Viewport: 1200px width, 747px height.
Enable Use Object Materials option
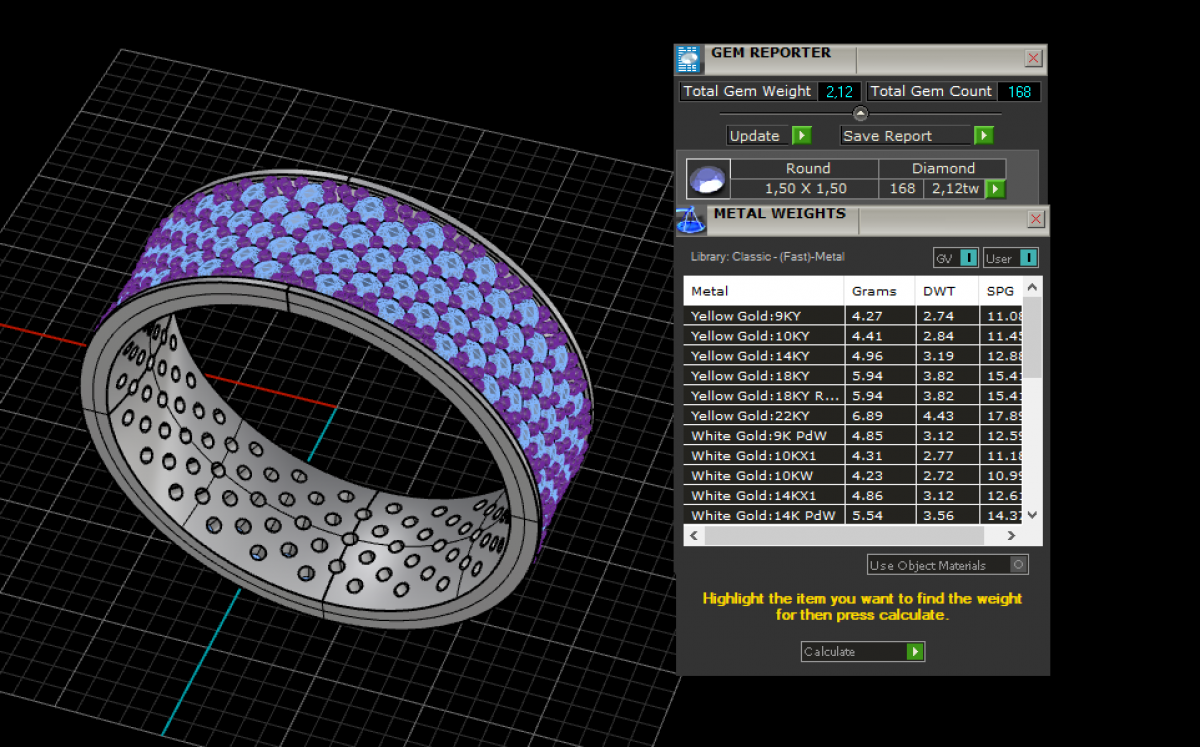pyautogui.click(x=1018, y=565)
